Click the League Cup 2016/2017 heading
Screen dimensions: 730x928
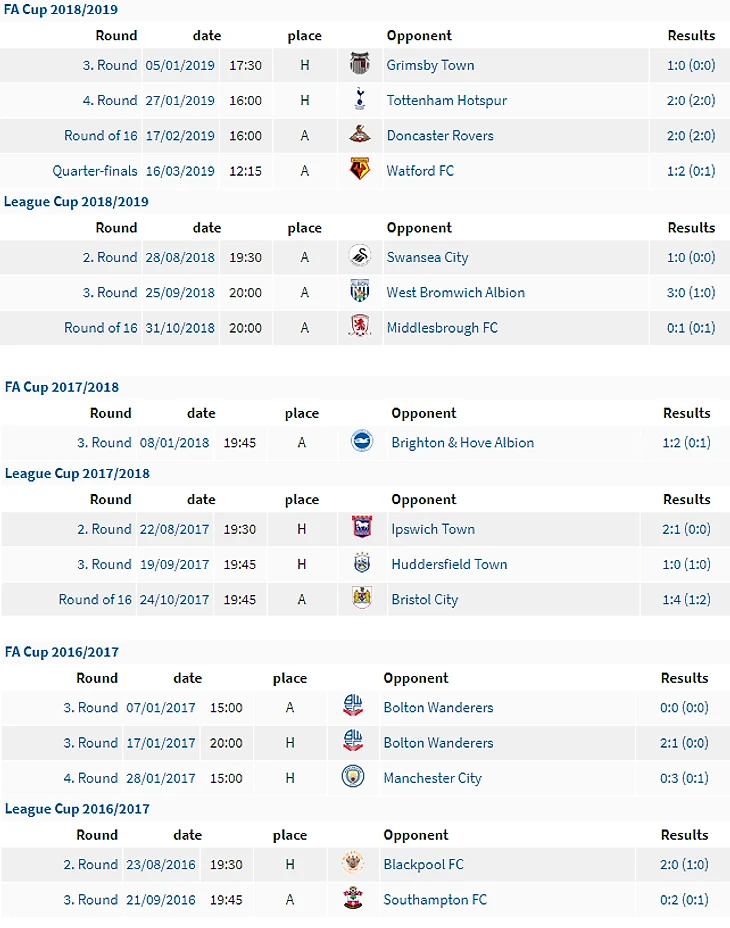pyautogui.click(x=77, y=808)
